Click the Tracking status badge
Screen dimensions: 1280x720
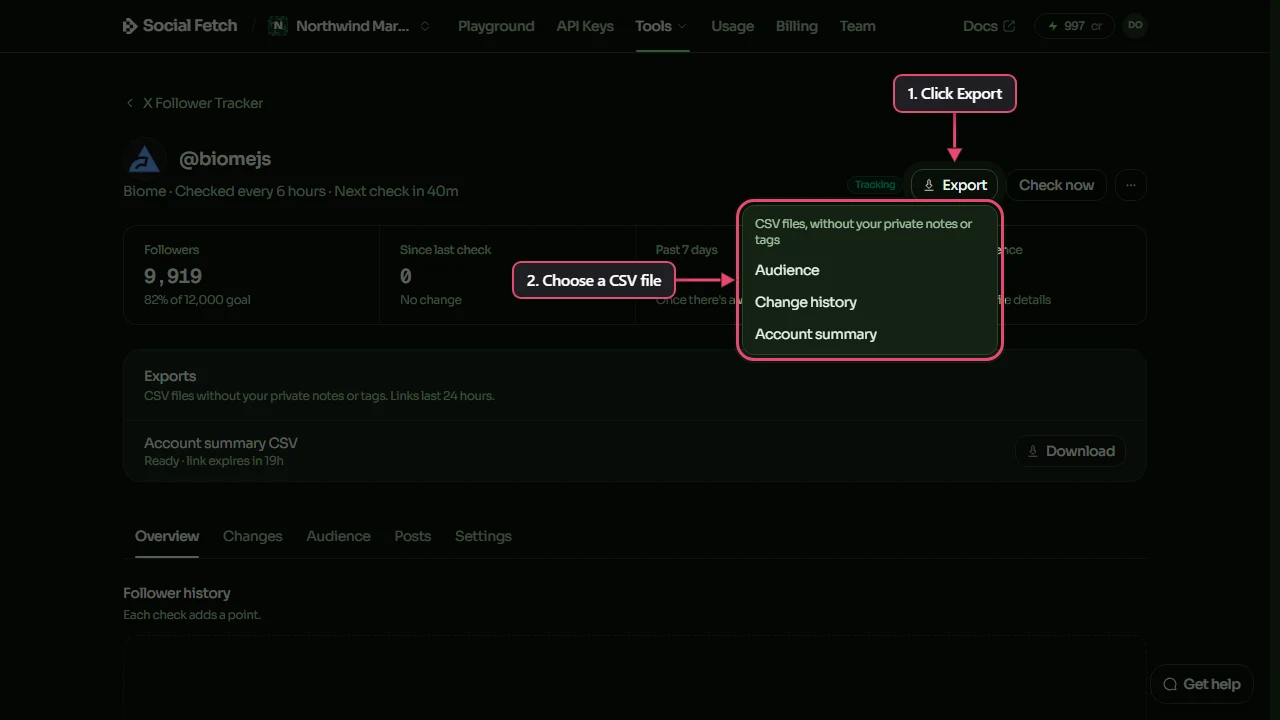[x=875, y=185]
